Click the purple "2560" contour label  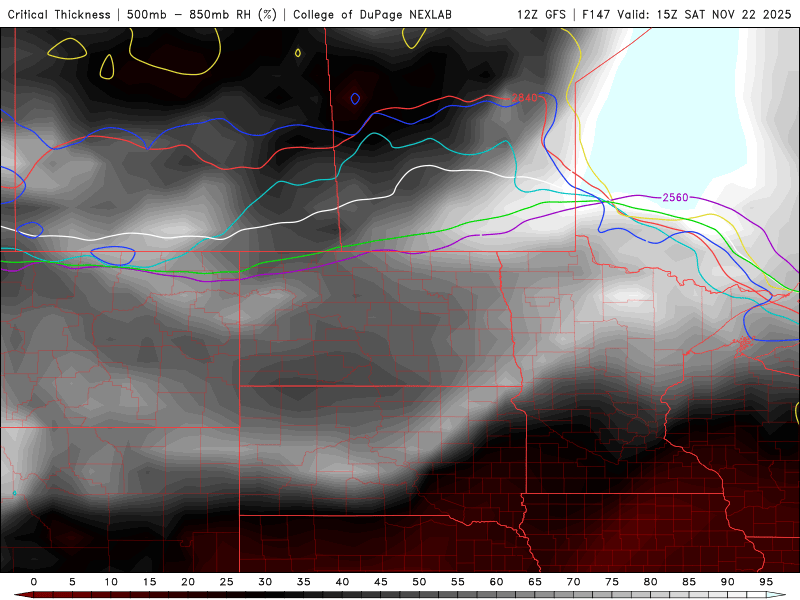coord(675,197)
